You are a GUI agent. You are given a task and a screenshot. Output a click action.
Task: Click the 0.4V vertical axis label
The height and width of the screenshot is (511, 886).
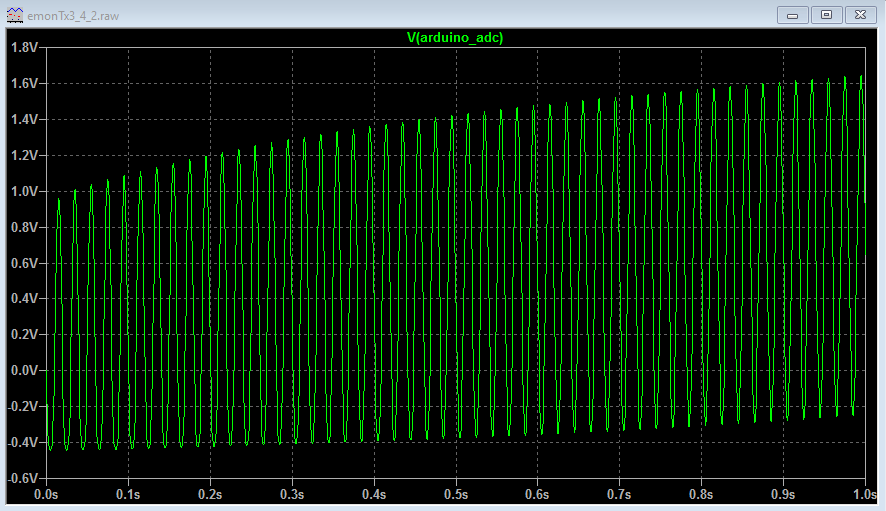click(x=24, y=298)
